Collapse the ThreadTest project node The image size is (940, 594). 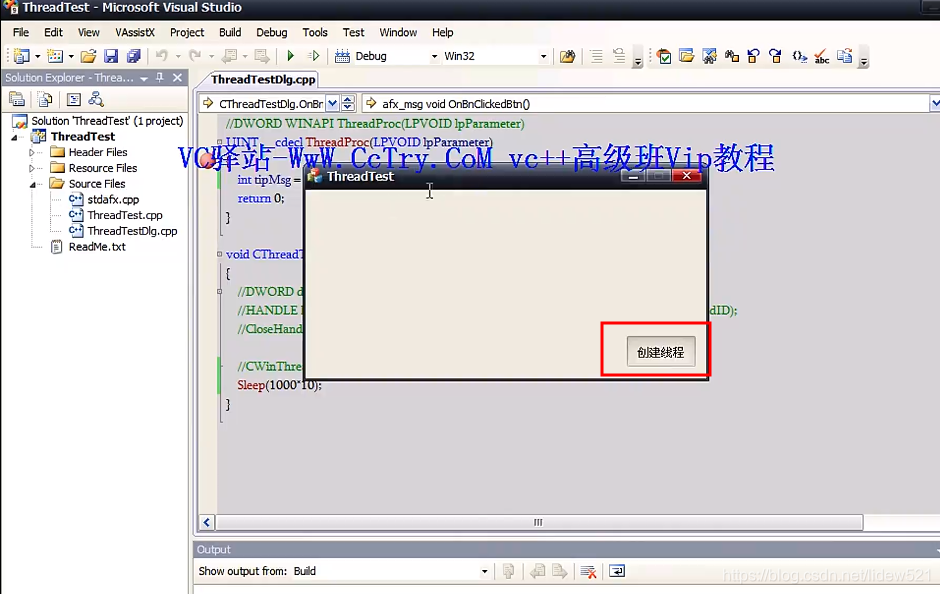click(14, 137)
